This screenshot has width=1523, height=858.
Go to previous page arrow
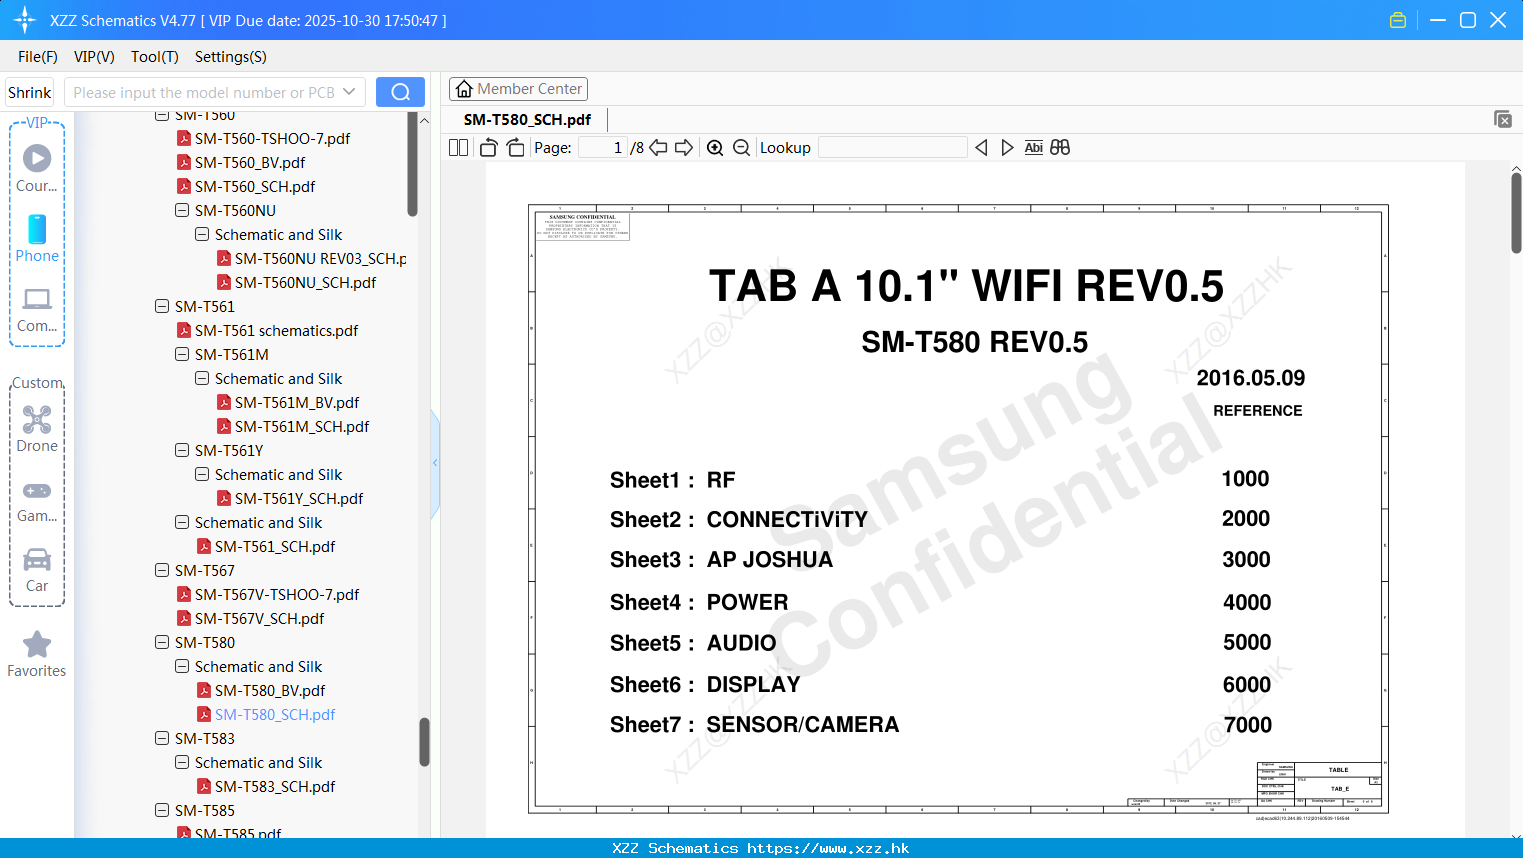tap(658, 147)
